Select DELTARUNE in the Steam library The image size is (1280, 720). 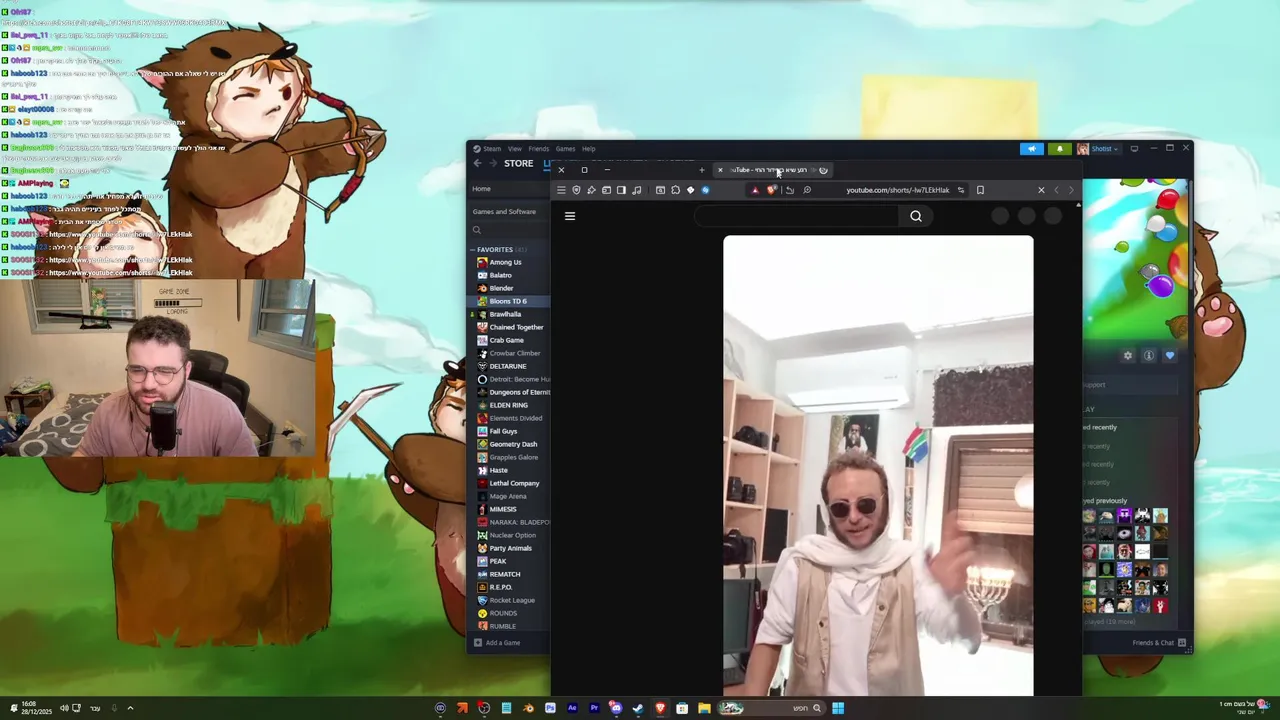pyautogui.click(x=507, y=366)
